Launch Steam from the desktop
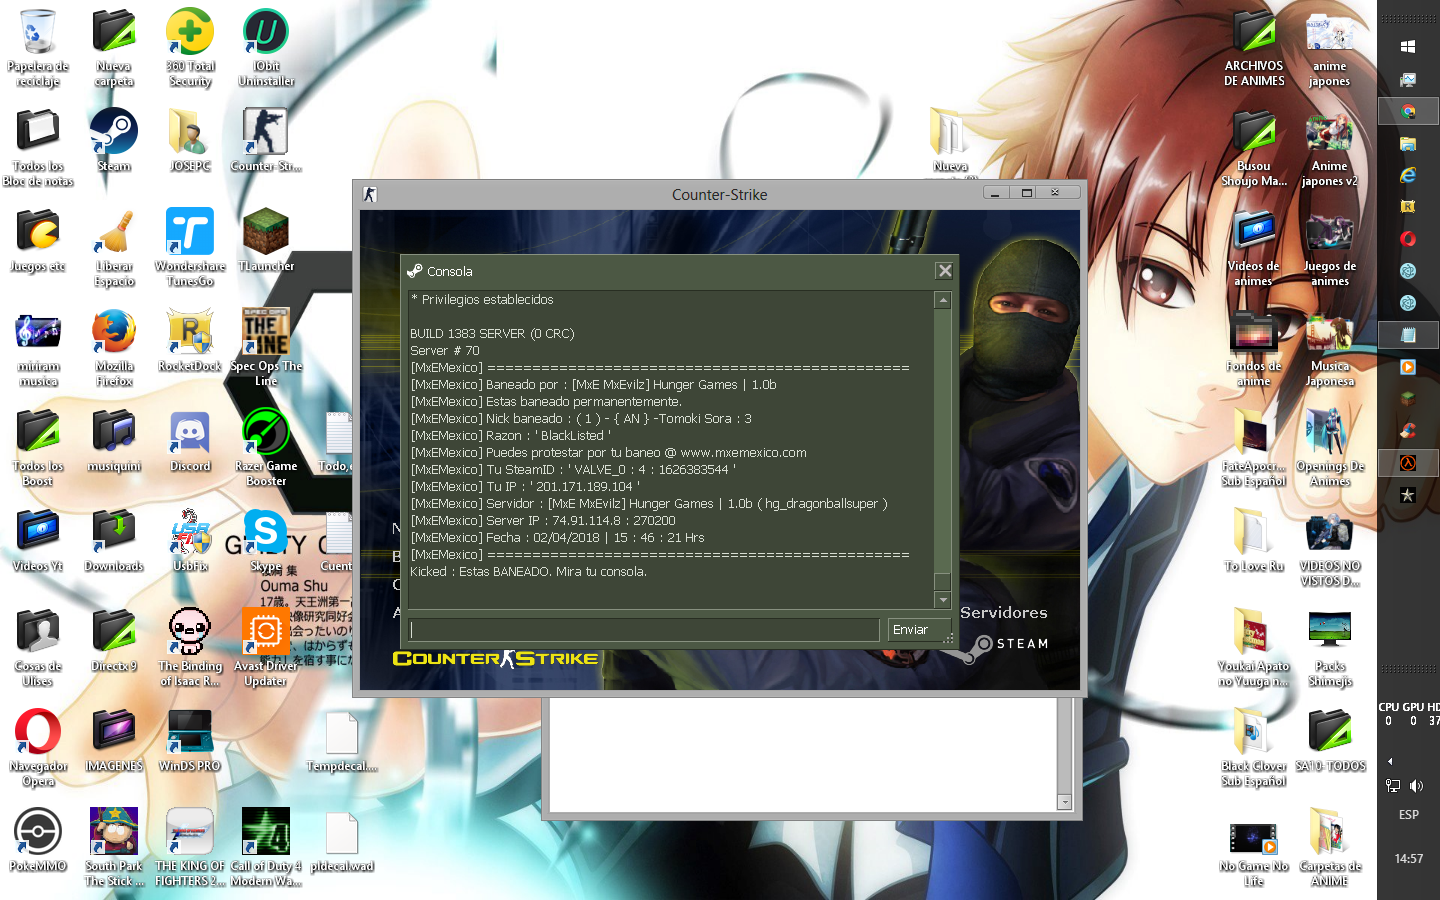This screenshot has width=1440, height=900. pos(114,140)
